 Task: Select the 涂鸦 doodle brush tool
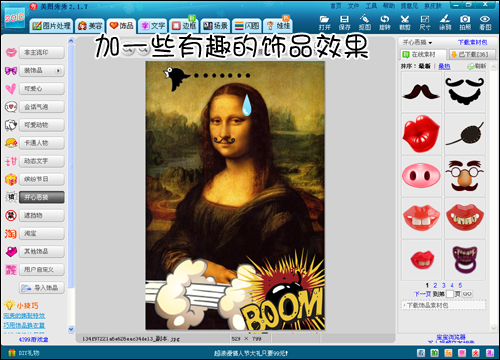445,23
